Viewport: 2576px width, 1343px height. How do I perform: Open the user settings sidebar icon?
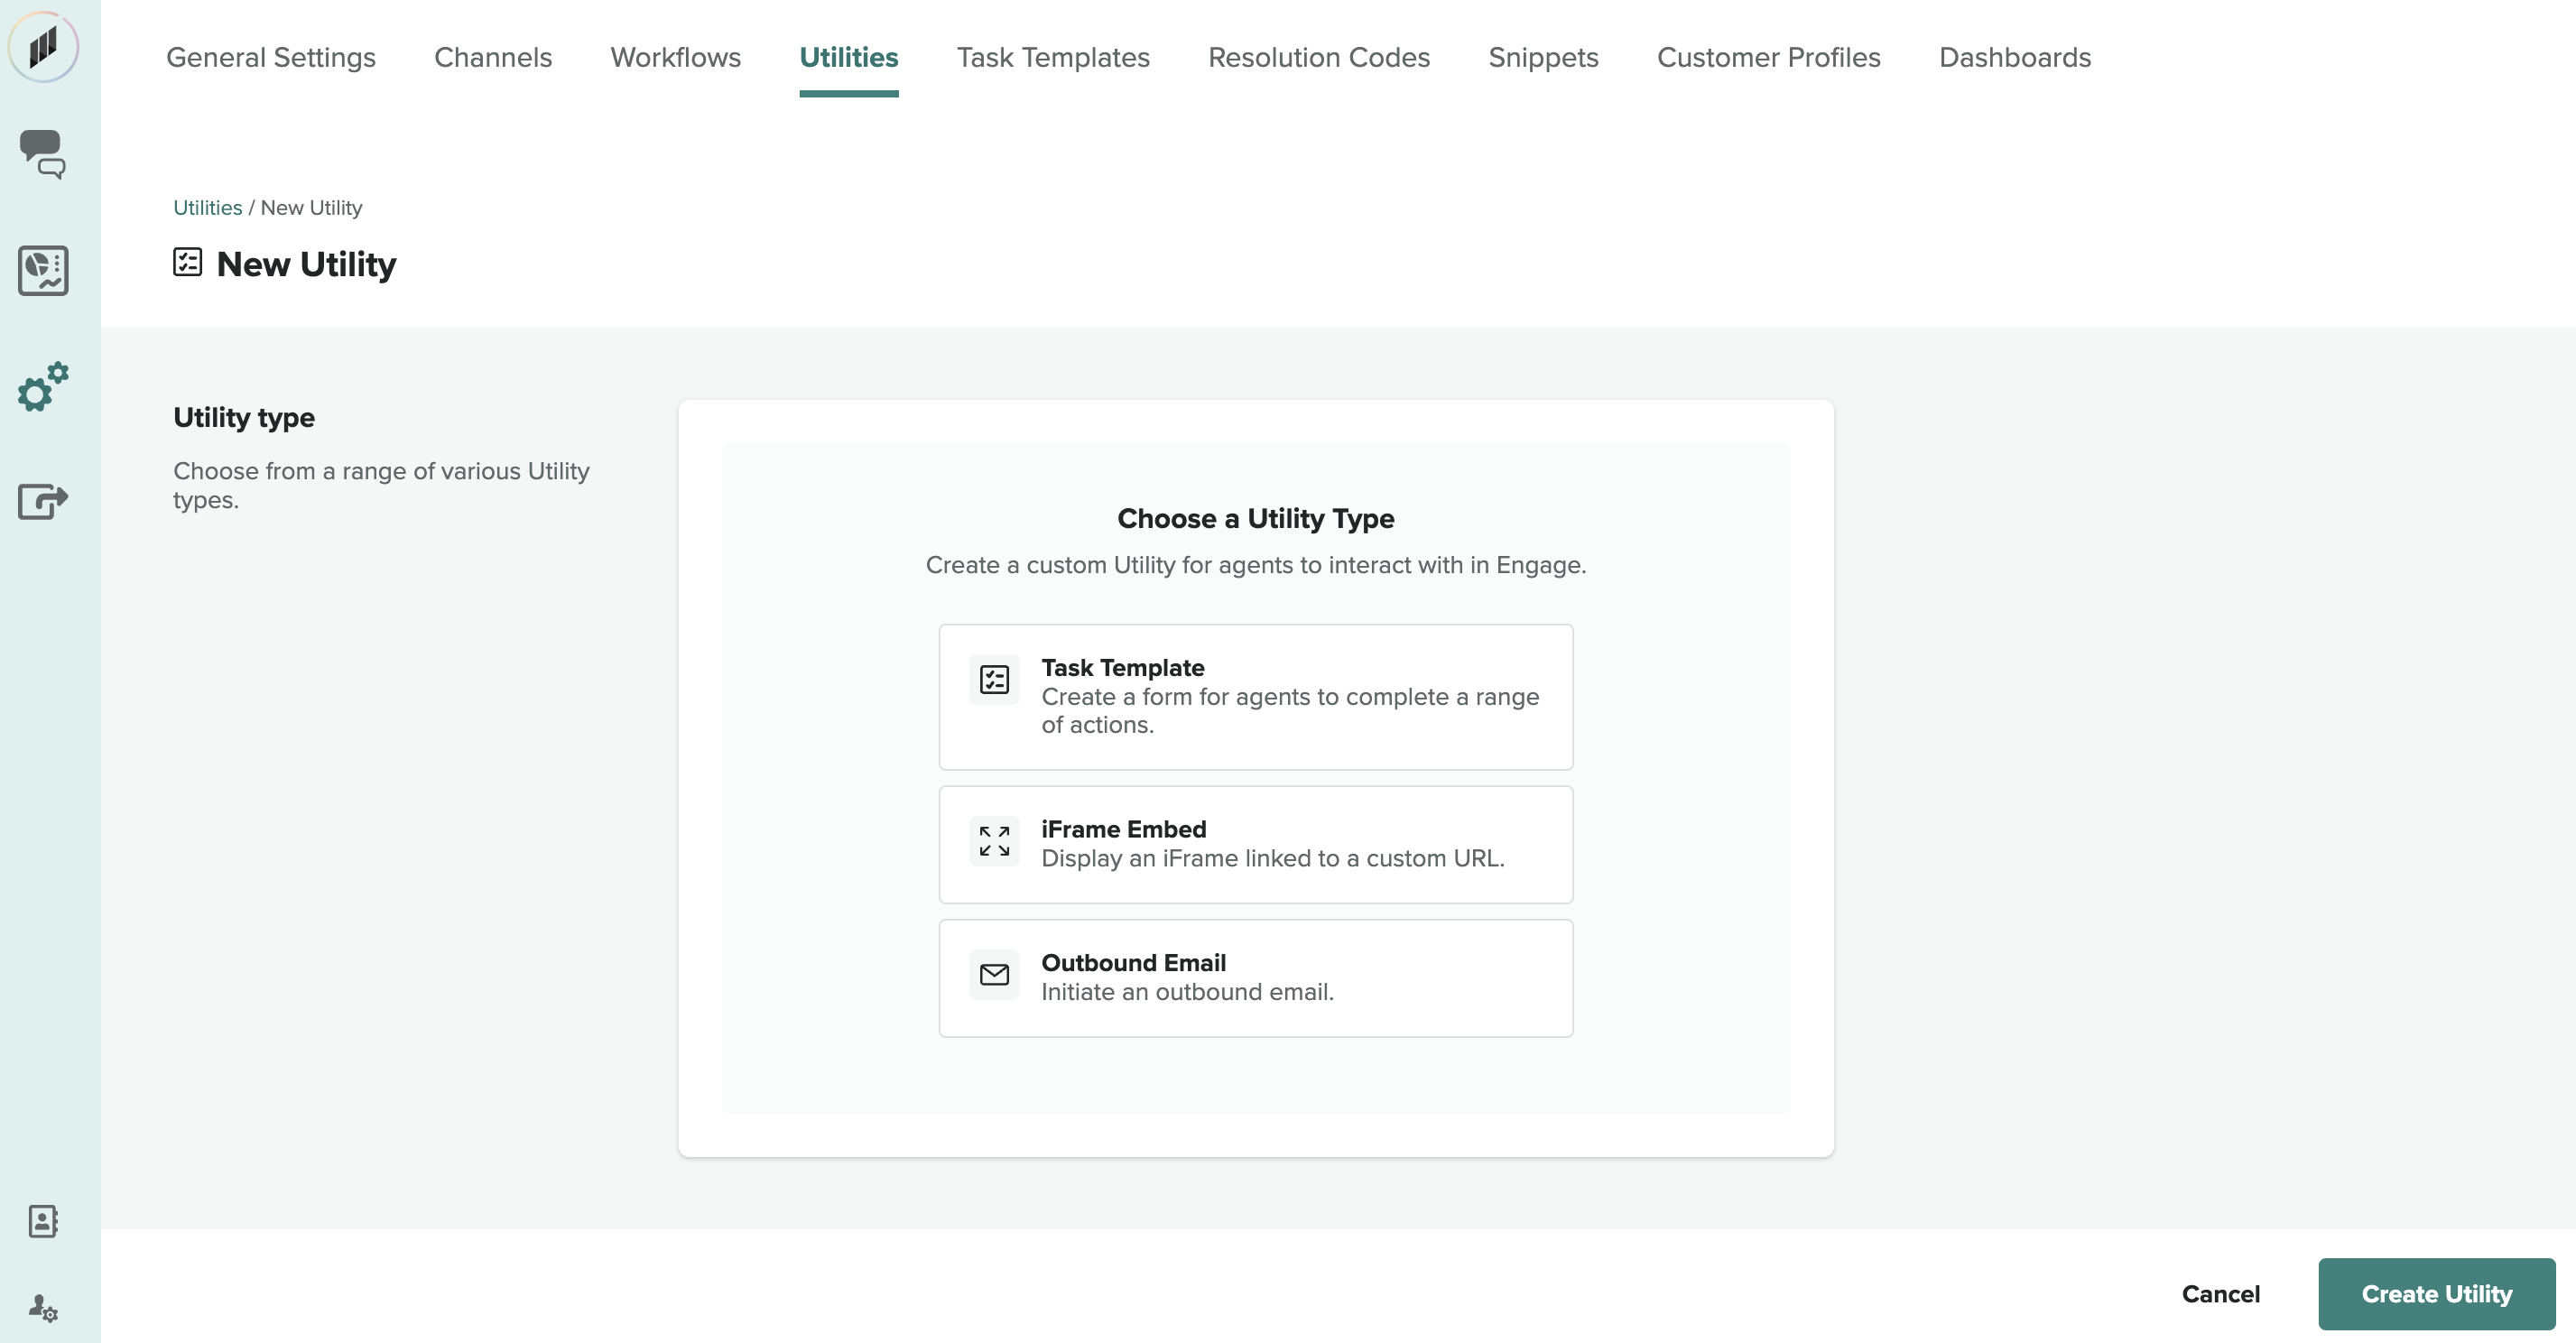click(43, 1307)
